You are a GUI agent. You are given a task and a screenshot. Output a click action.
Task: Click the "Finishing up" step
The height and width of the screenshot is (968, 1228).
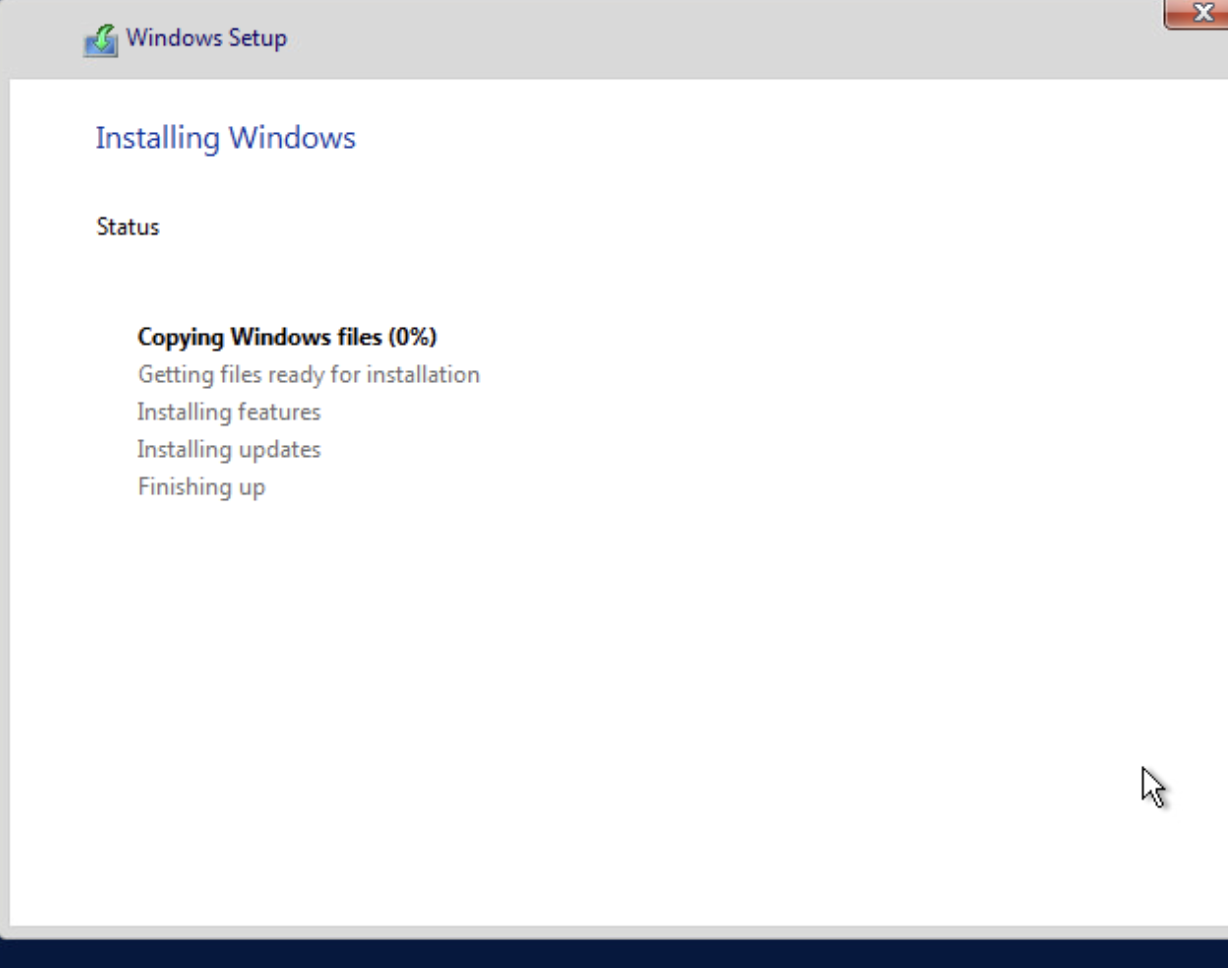pos(201,487)
